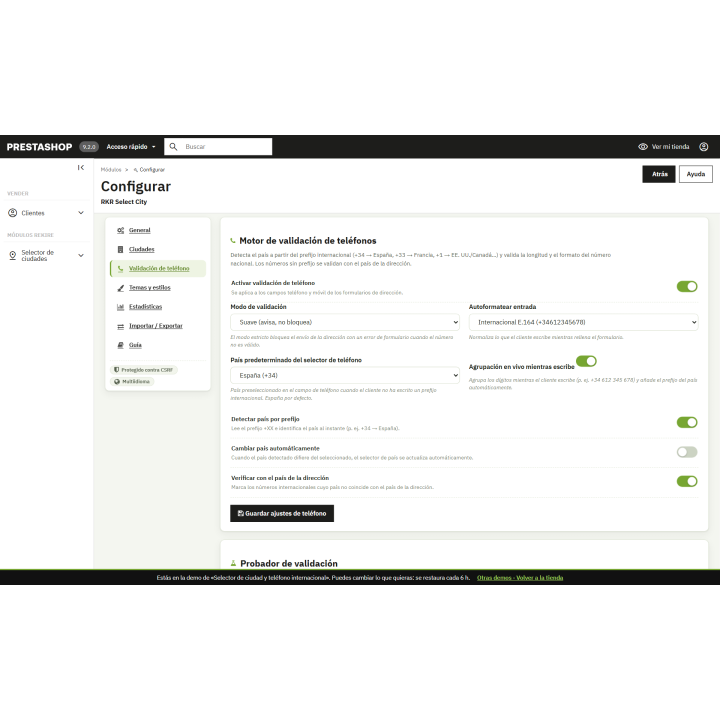Click the Ayuda button
720x720 pixels.
696,174
